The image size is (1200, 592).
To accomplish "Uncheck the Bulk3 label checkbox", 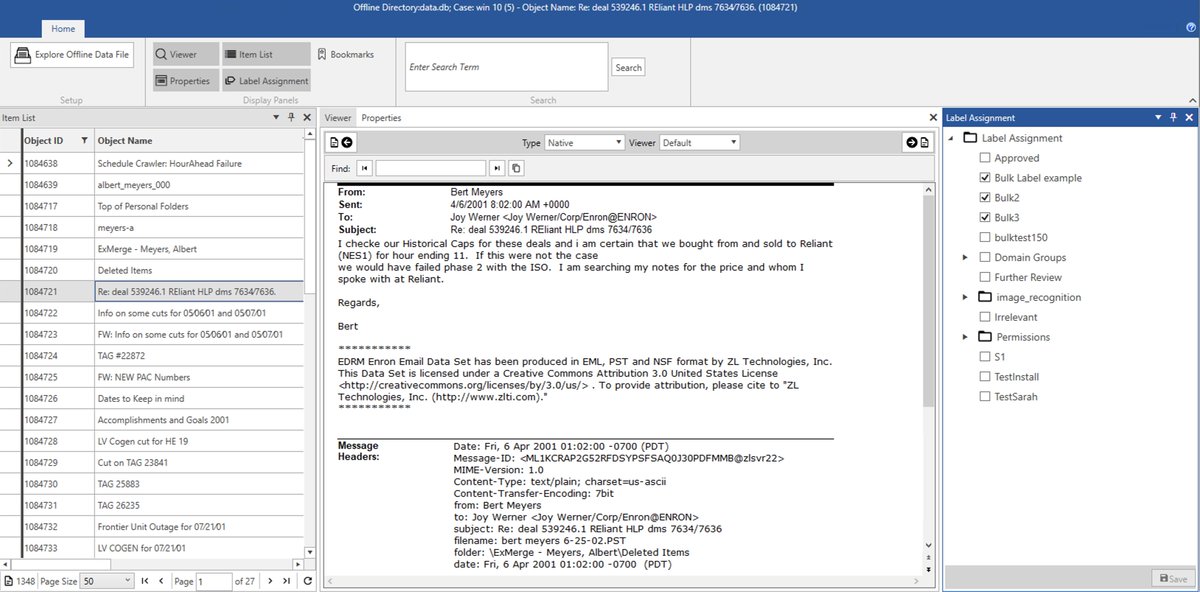I will click(985, 217).
